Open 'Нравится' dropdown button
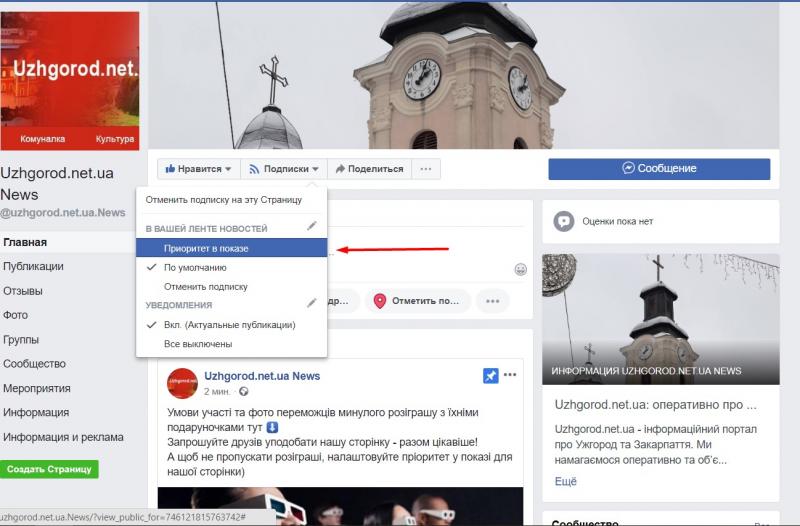 click(199, 169)
